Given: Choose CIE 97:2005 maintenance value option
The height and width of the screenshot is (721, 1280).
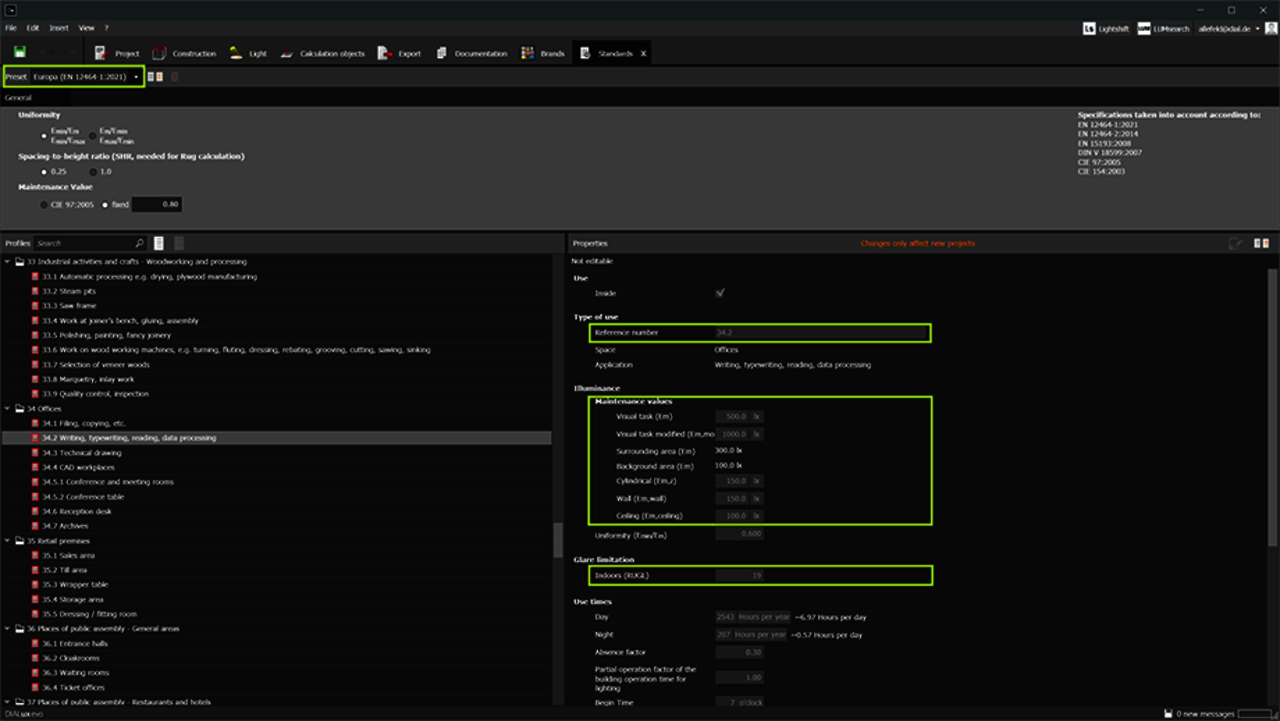Looking at the screenshot, I should [44, 205].
